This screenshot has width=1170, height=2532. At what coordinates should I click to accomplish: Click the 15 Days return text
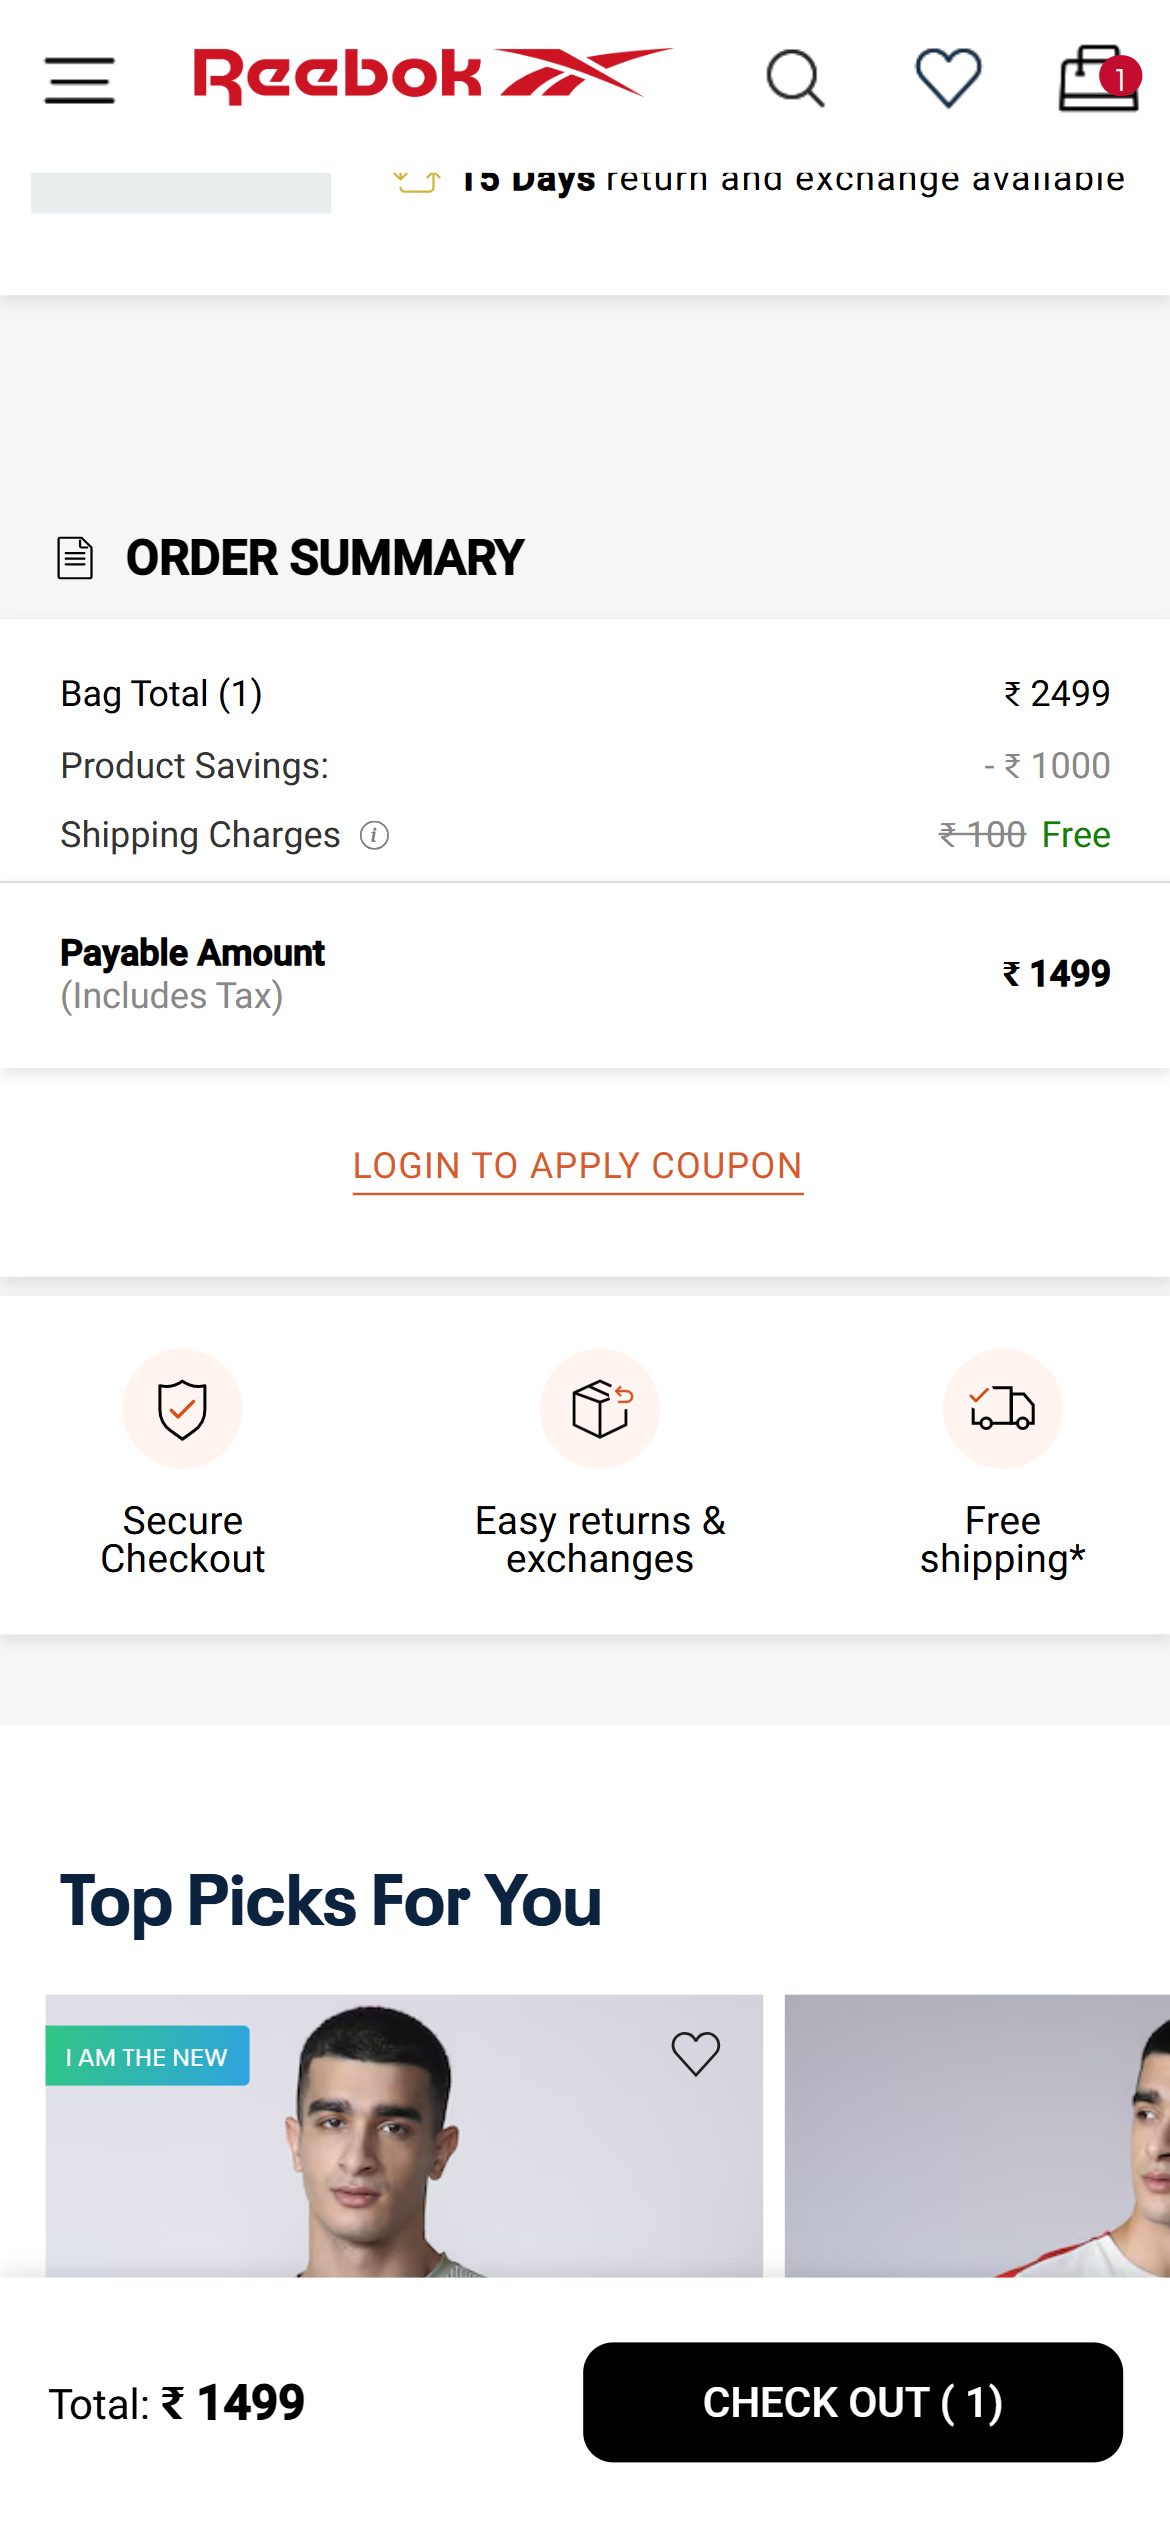792,179
